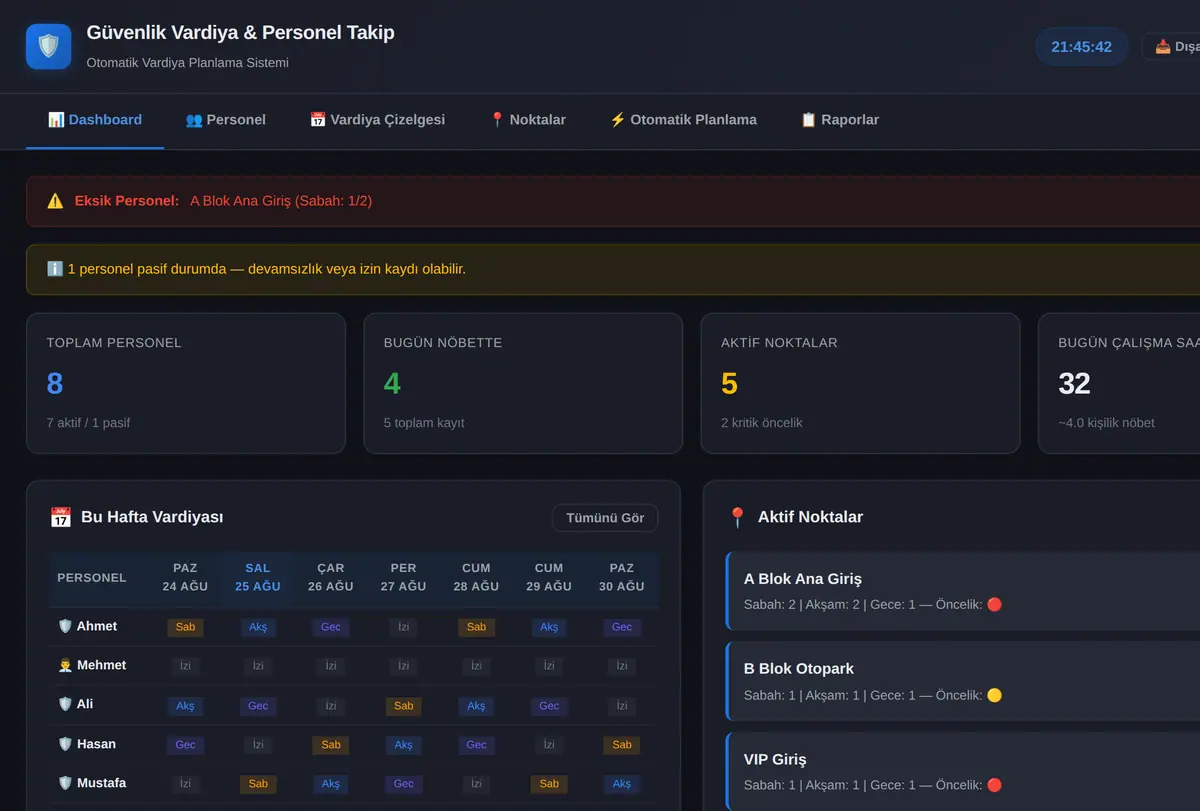The width and height of the screenshot is (1200, 811).
Task: Click the yellow priority dot on B Blok Otopark
Action: [994, 695]
